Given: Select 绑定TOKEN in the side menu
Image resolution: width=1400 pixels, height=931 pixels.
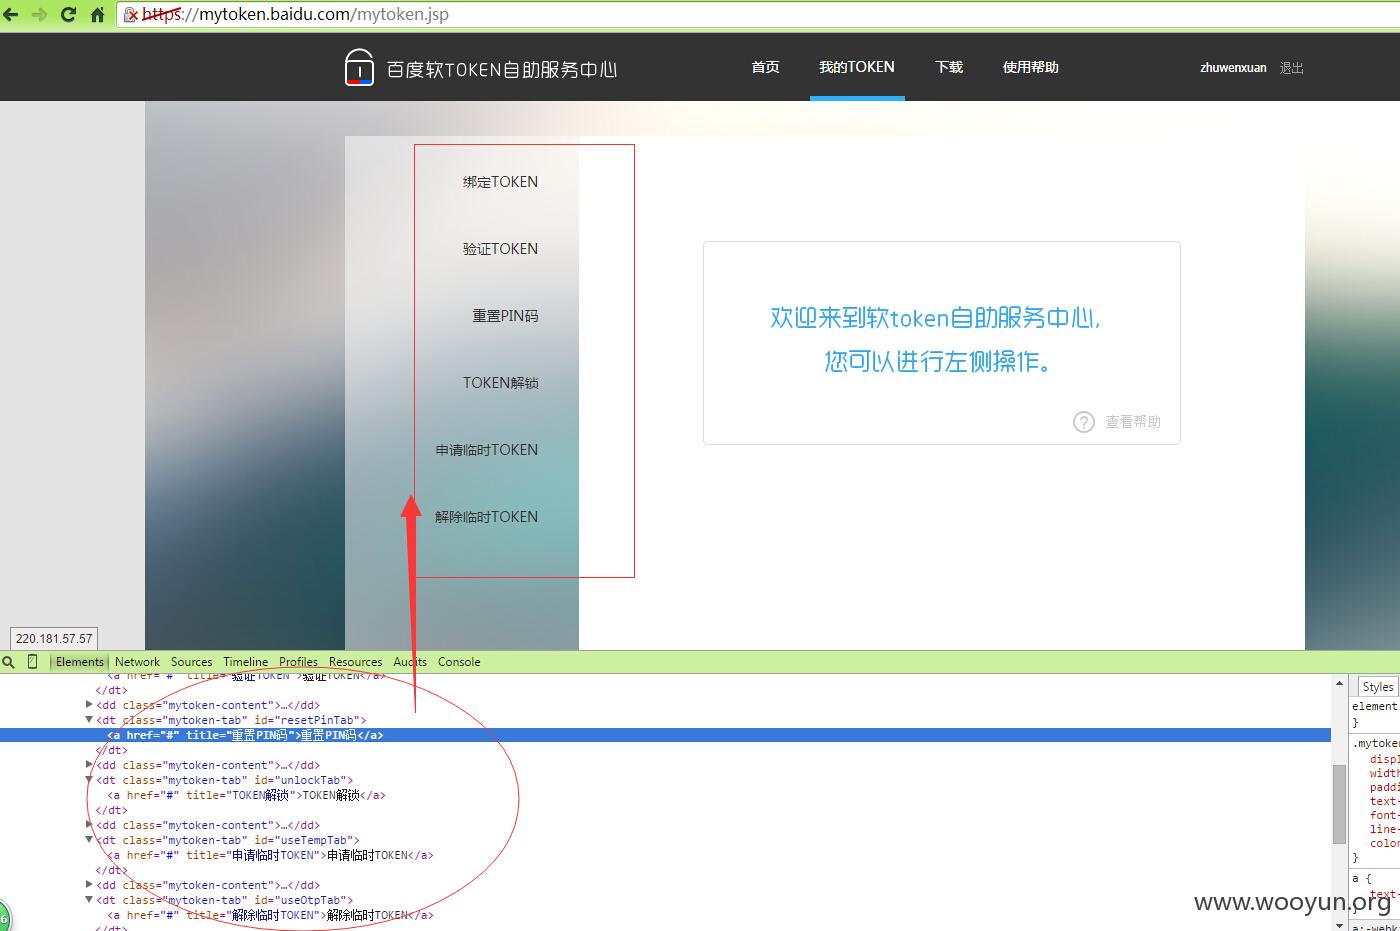Looking at the screenshot, I should pyautogui.click(x=500, y=182).
